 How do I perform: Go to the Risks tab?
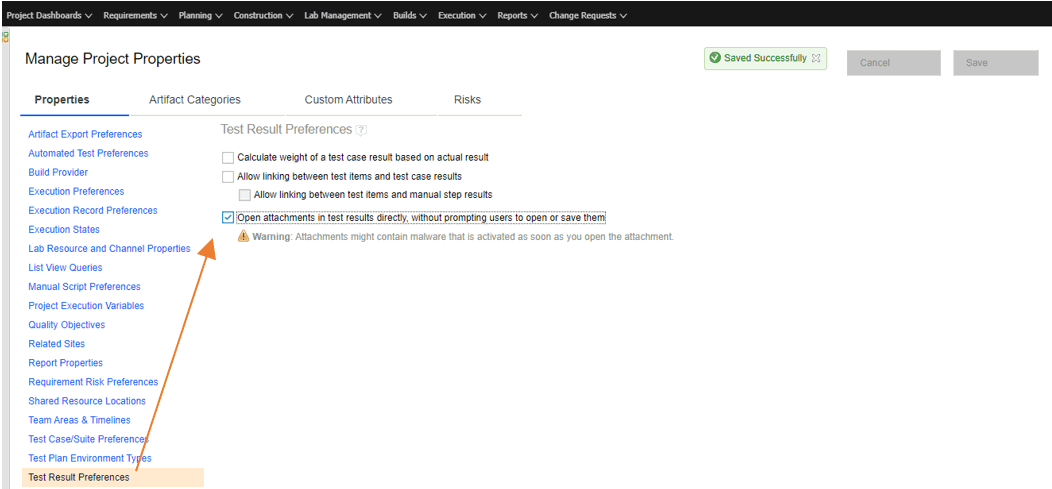click(467, 100)
